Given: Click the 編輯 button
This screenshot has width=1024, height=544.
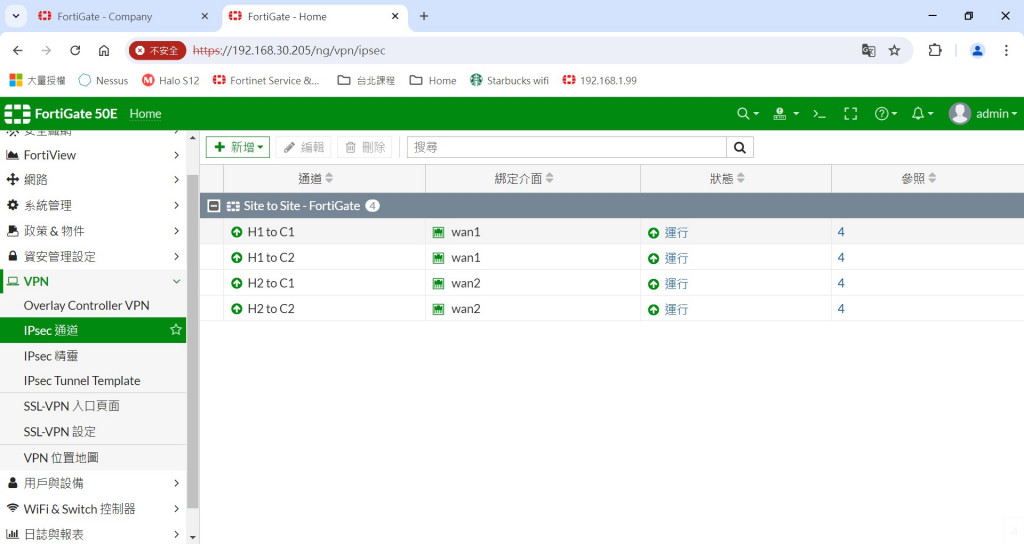Looking at the screenshot, I should point(304,148).
